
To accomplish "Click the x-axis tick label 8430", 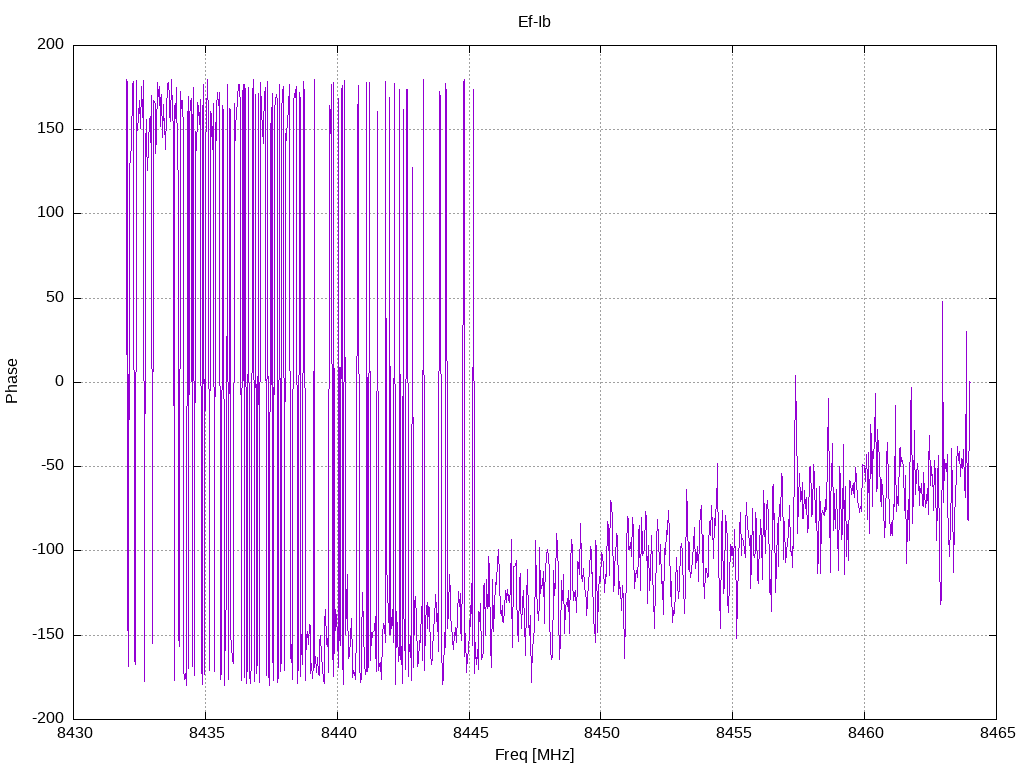I will (74, 733).
